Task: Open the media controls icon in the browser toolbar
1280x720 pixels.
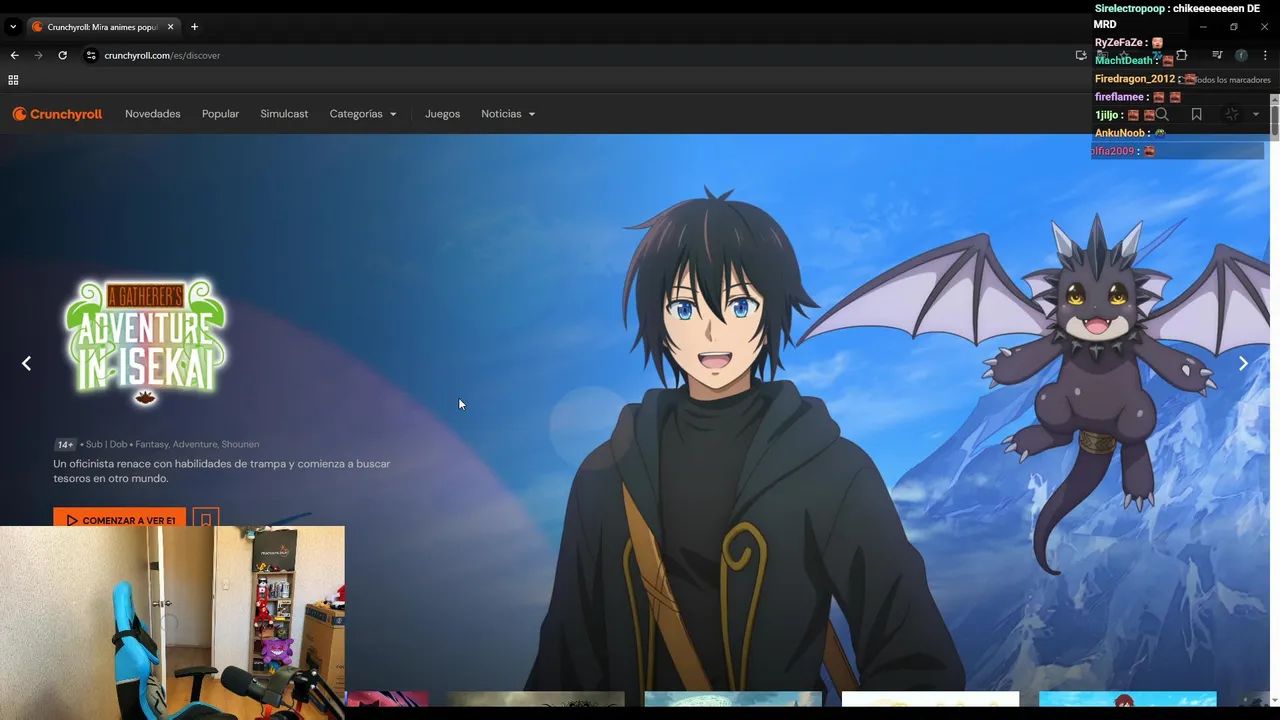Action: [x=1217, y=55]
